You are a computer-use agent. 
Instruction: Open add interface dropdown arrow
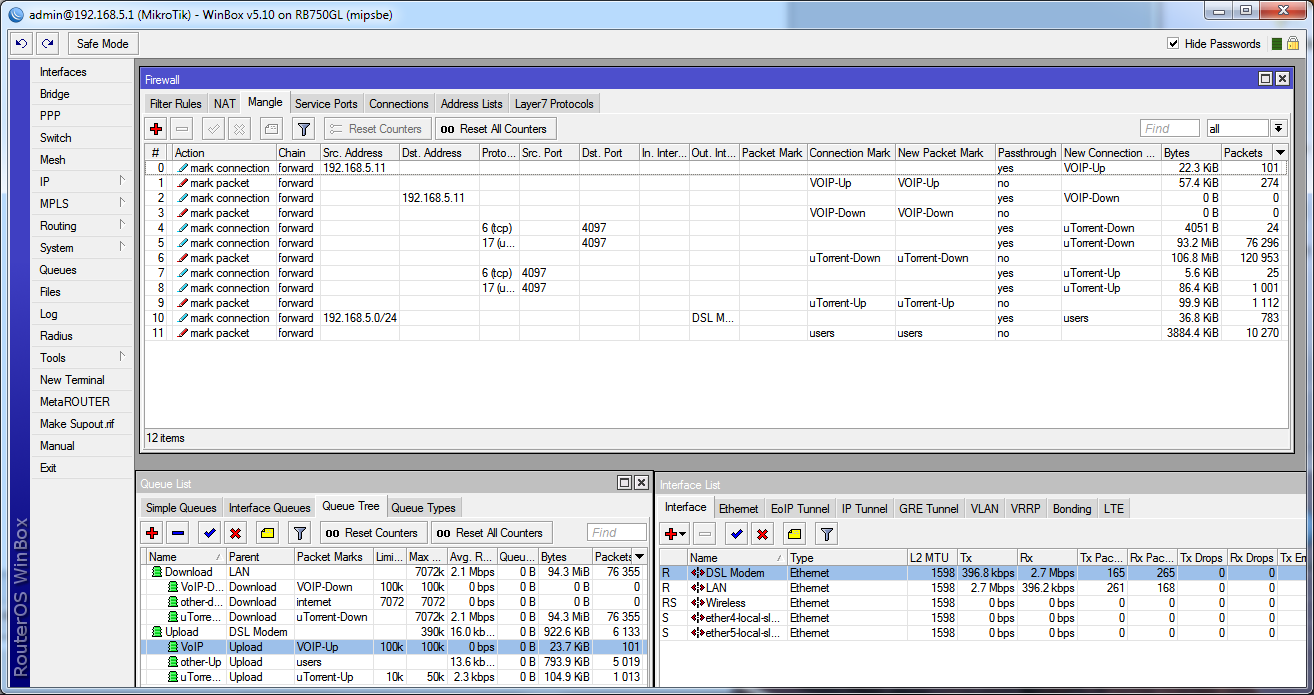pyautogui.click(x=683, y=535)
